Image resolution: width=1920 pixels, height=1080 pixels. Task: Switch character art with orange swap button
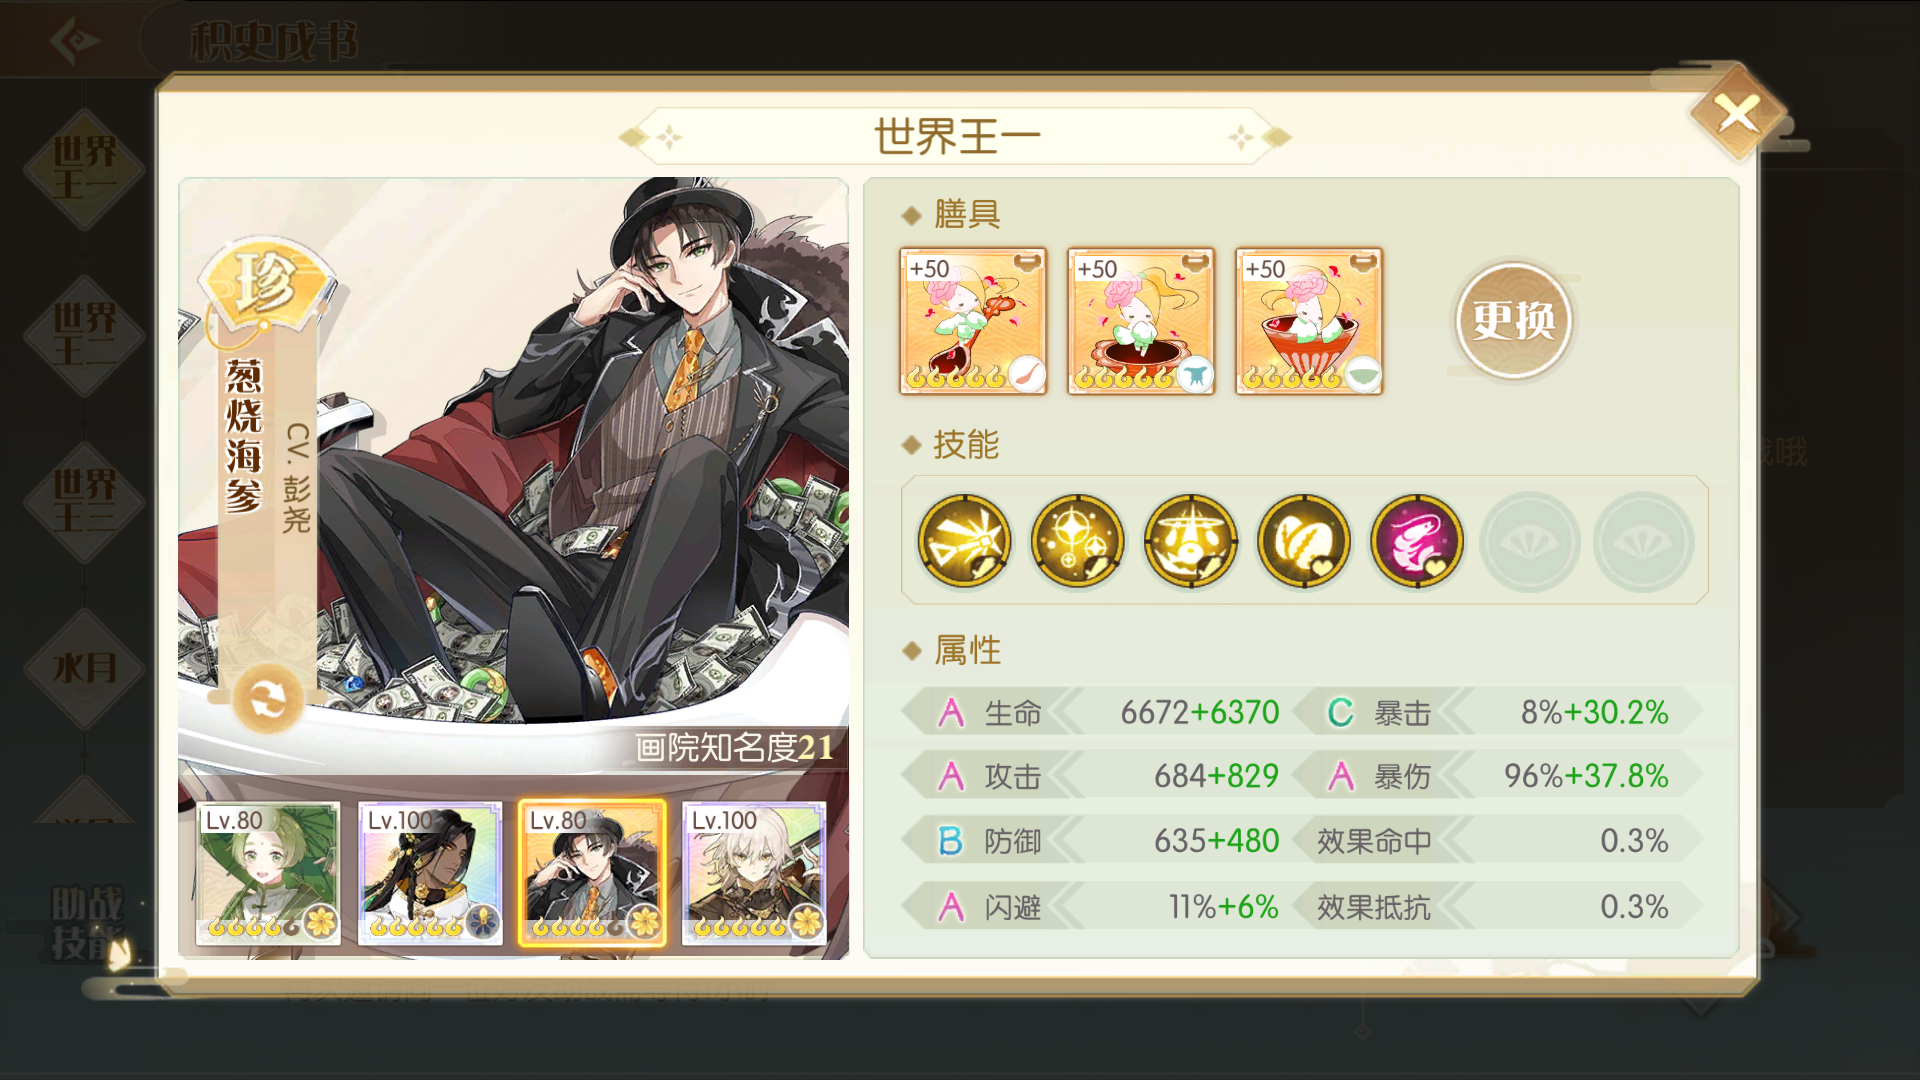pos(268,698)
